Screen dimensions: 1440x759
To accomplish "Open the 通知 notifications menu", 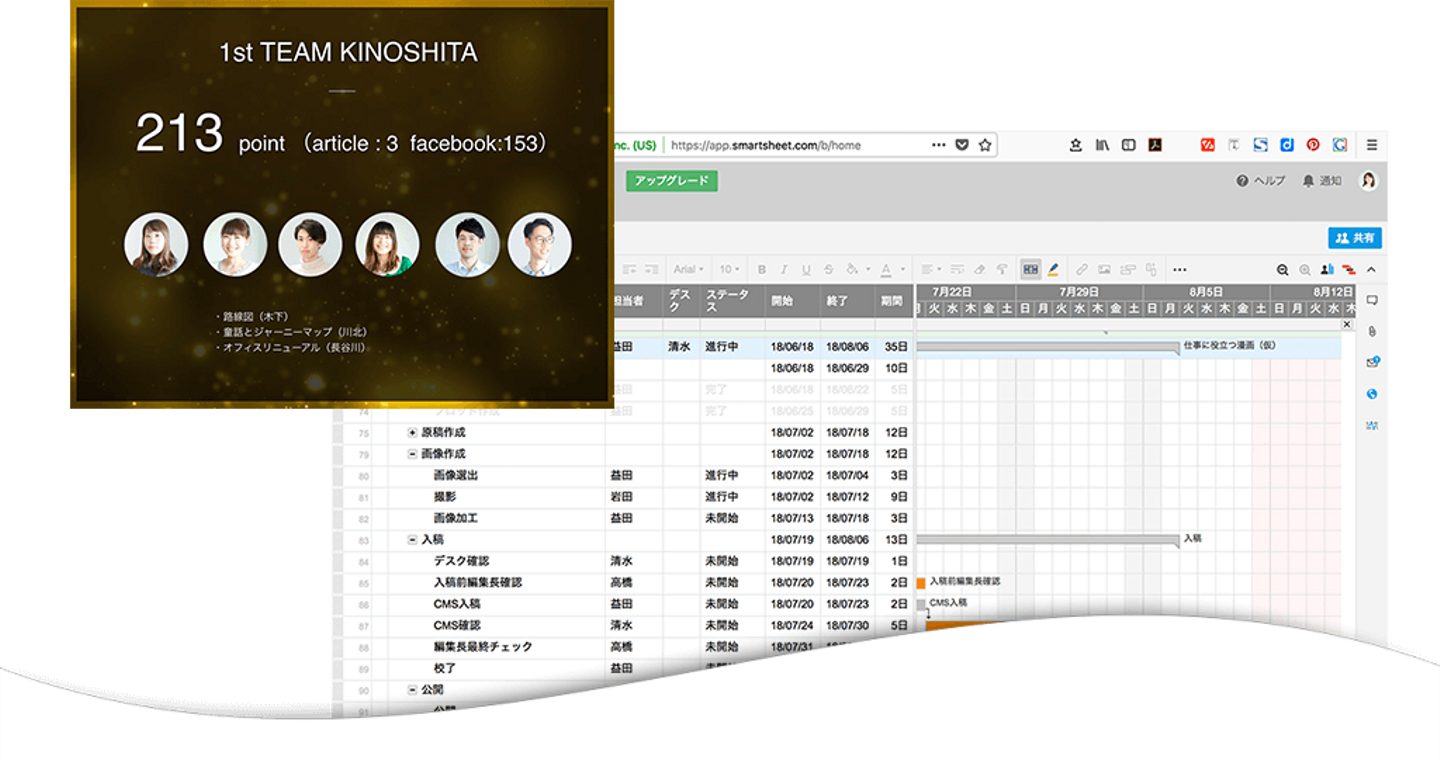I will [x=1322, y=181].
